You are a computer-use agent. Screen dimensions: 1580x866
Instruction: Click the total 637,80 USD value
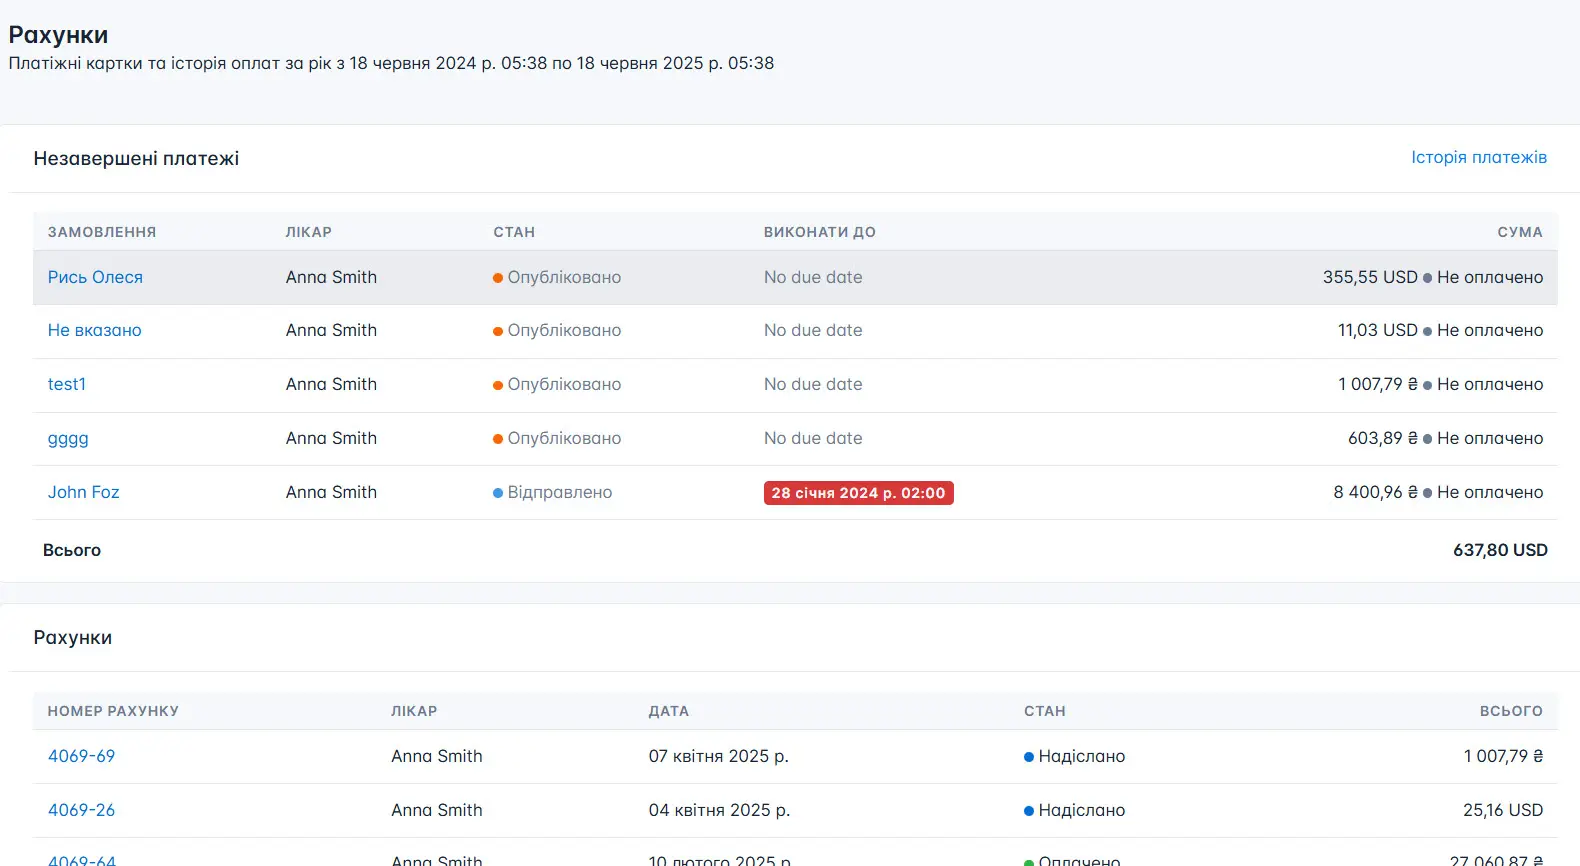point(1500,550)
